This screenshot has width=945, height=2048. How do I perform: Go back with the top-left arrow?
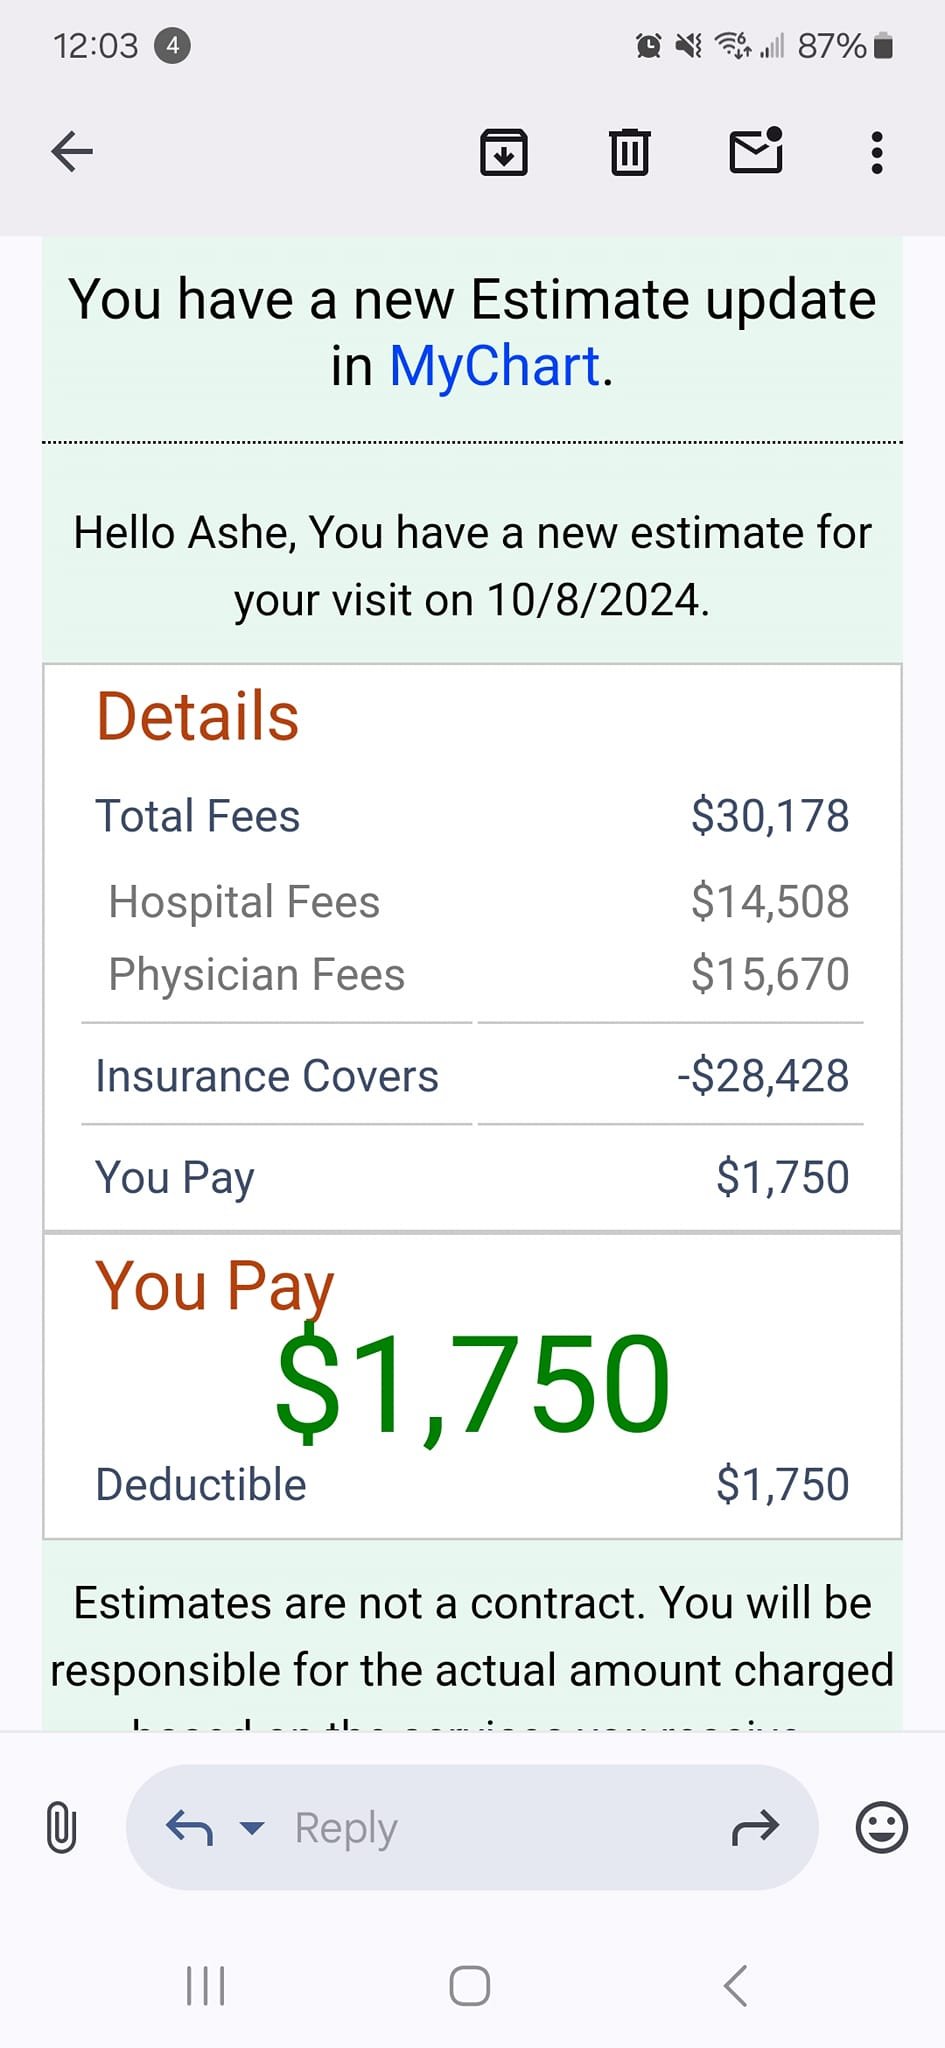72,152
